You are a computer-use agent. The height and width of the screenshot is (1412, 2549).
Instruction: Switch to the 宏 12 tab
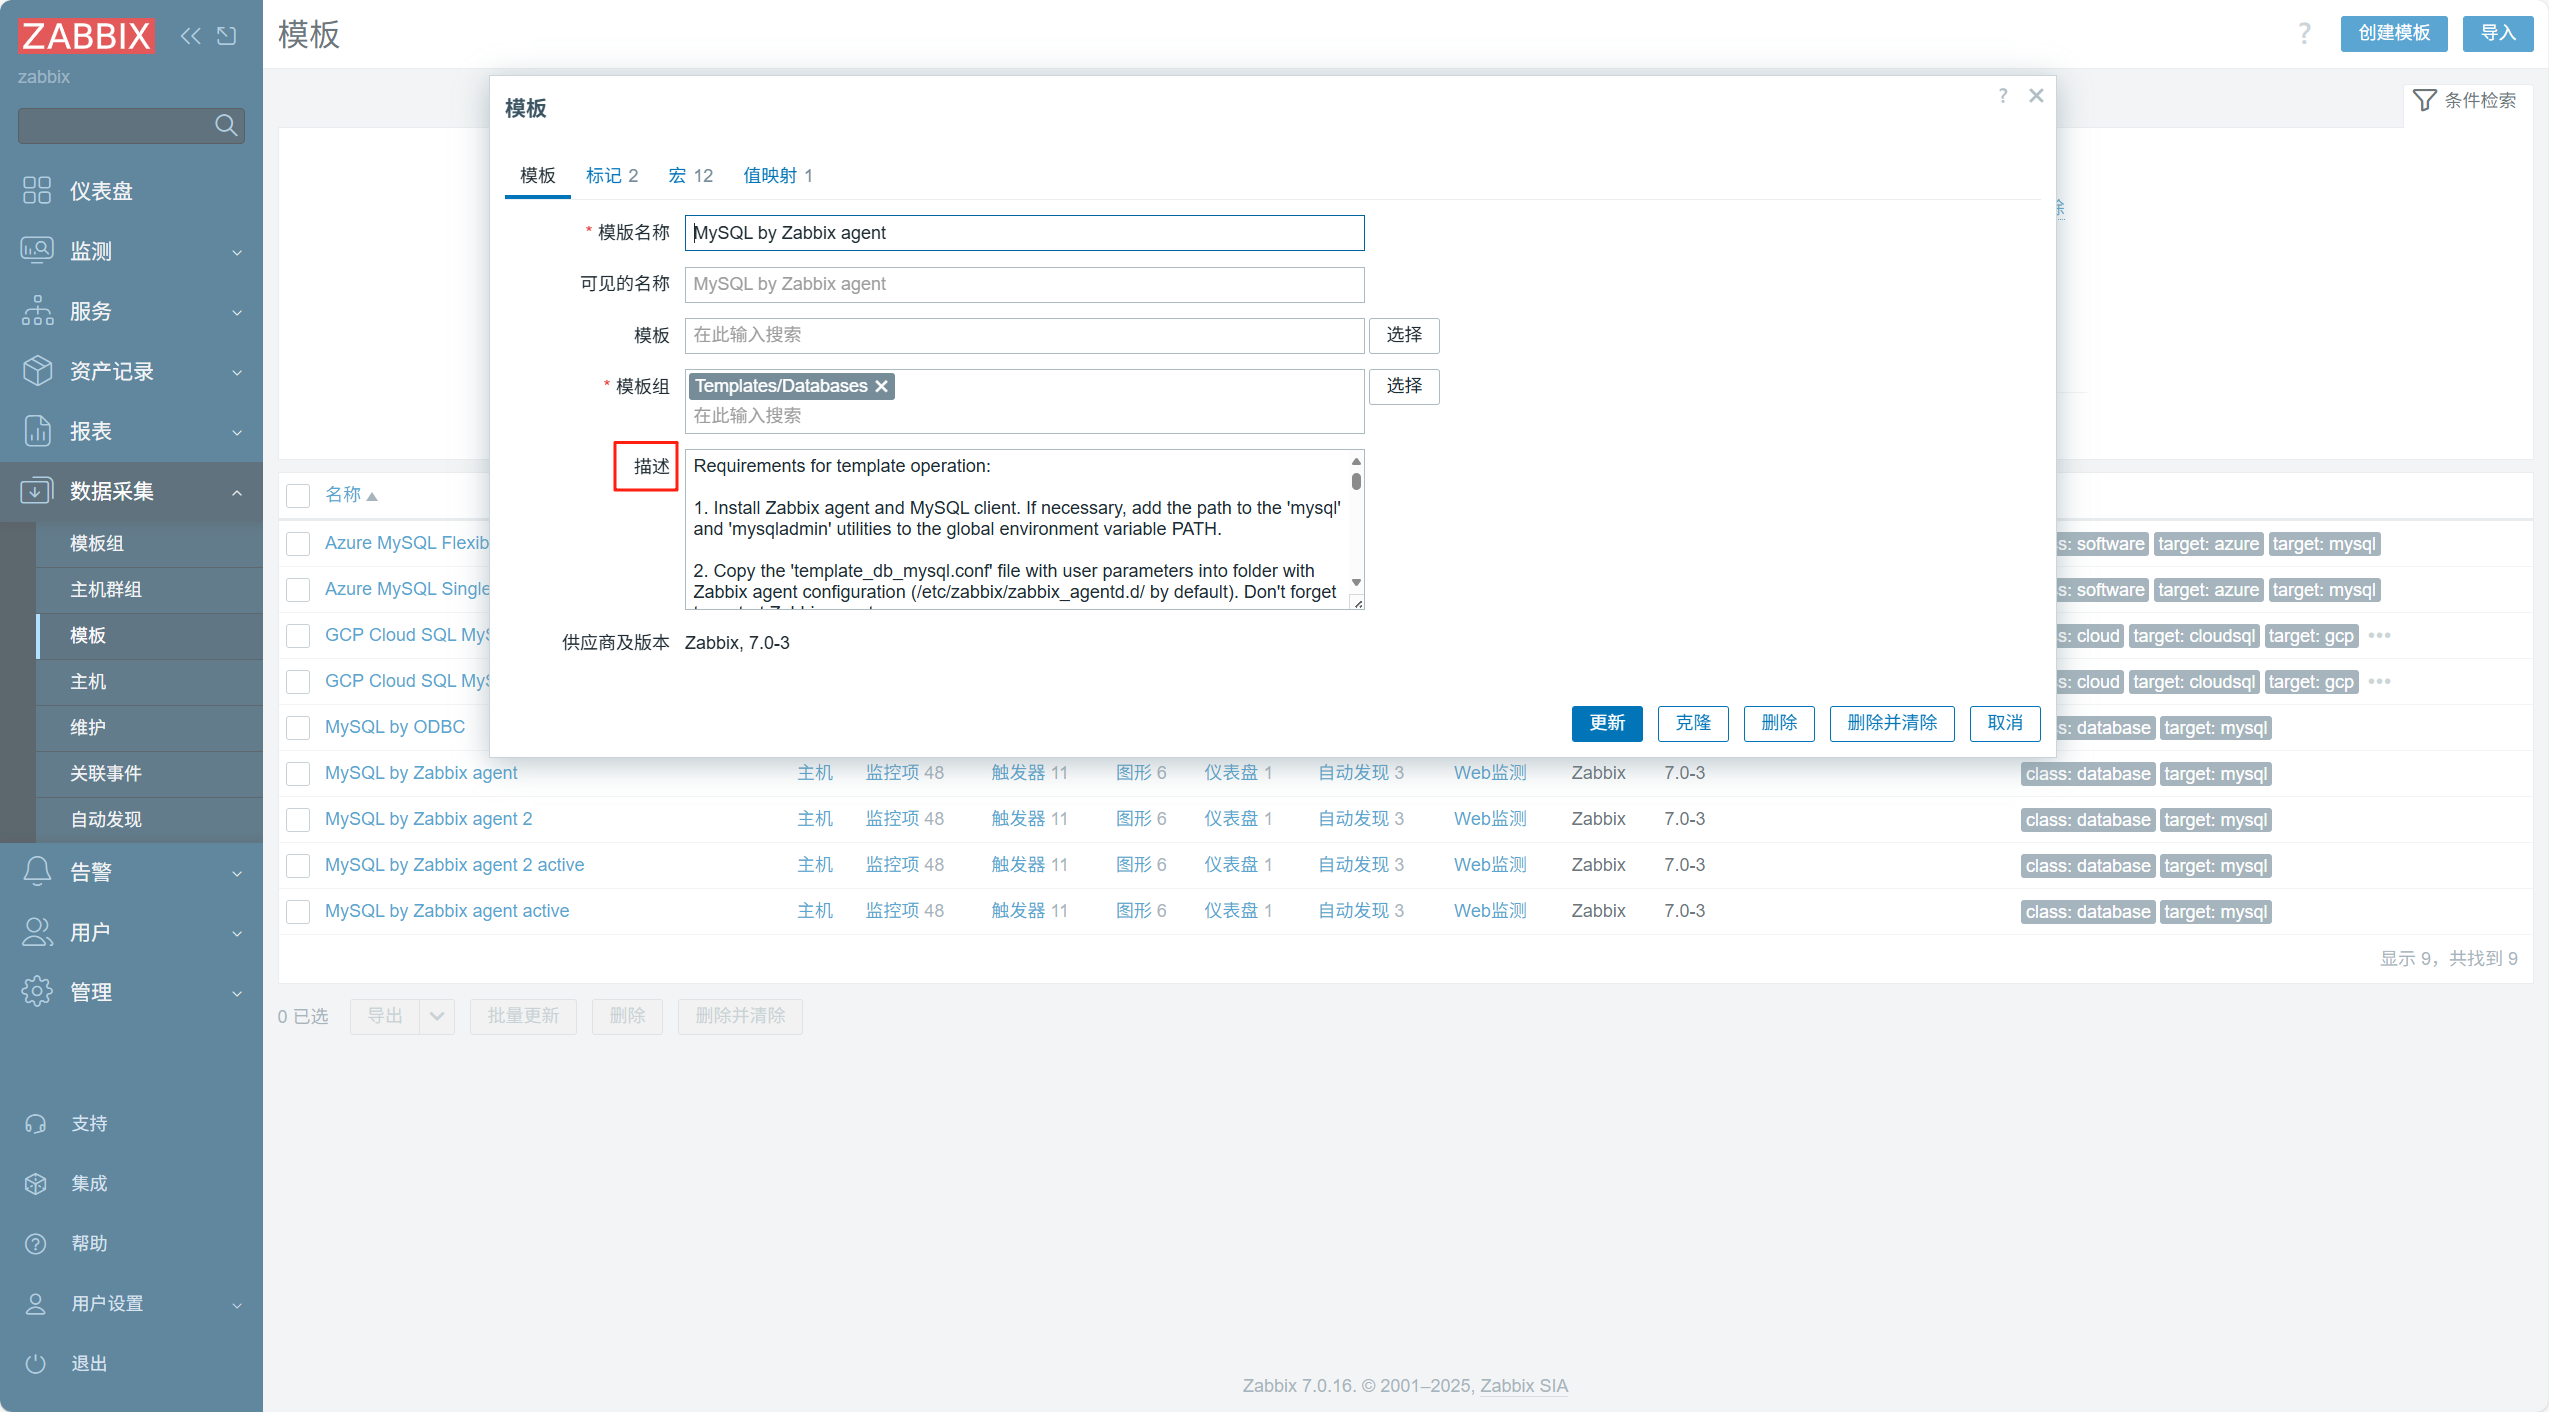coord(691,176)
